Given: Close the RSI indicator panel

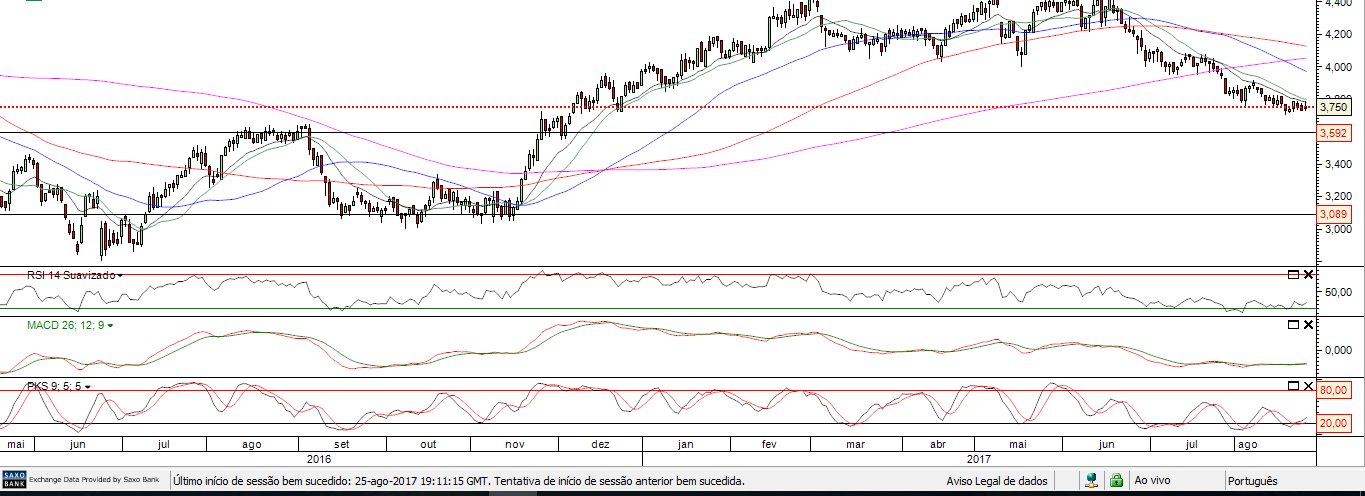Looking at the screenshot, I should 1308,274.
